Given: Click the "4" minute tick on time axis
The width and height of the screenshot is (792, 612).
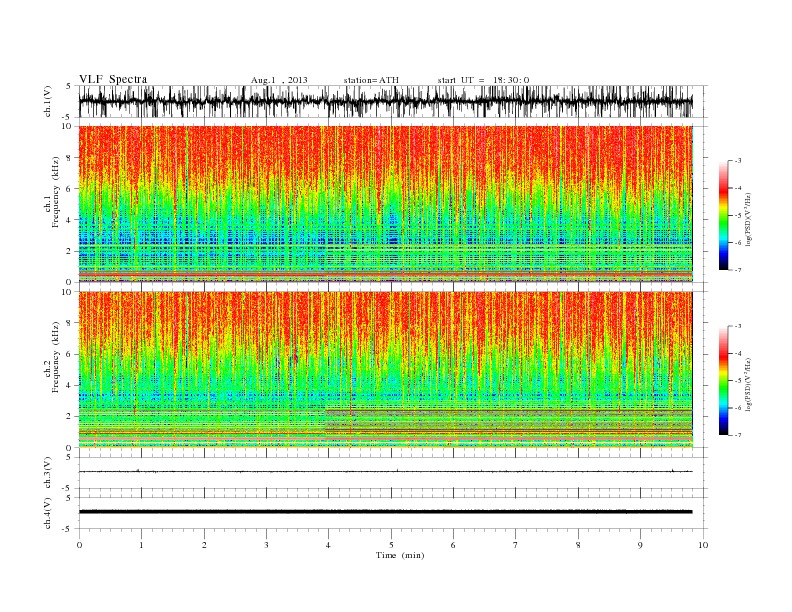Looking at the screenshot, I should [x=328, y=545].
